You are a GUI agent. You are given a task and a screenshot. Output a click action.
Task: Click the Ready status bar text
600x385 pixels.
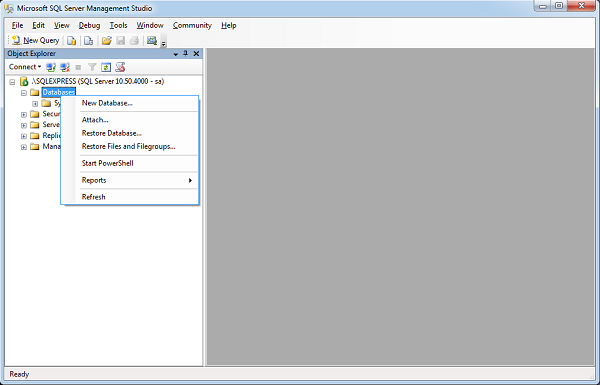(x=19, y=374)
